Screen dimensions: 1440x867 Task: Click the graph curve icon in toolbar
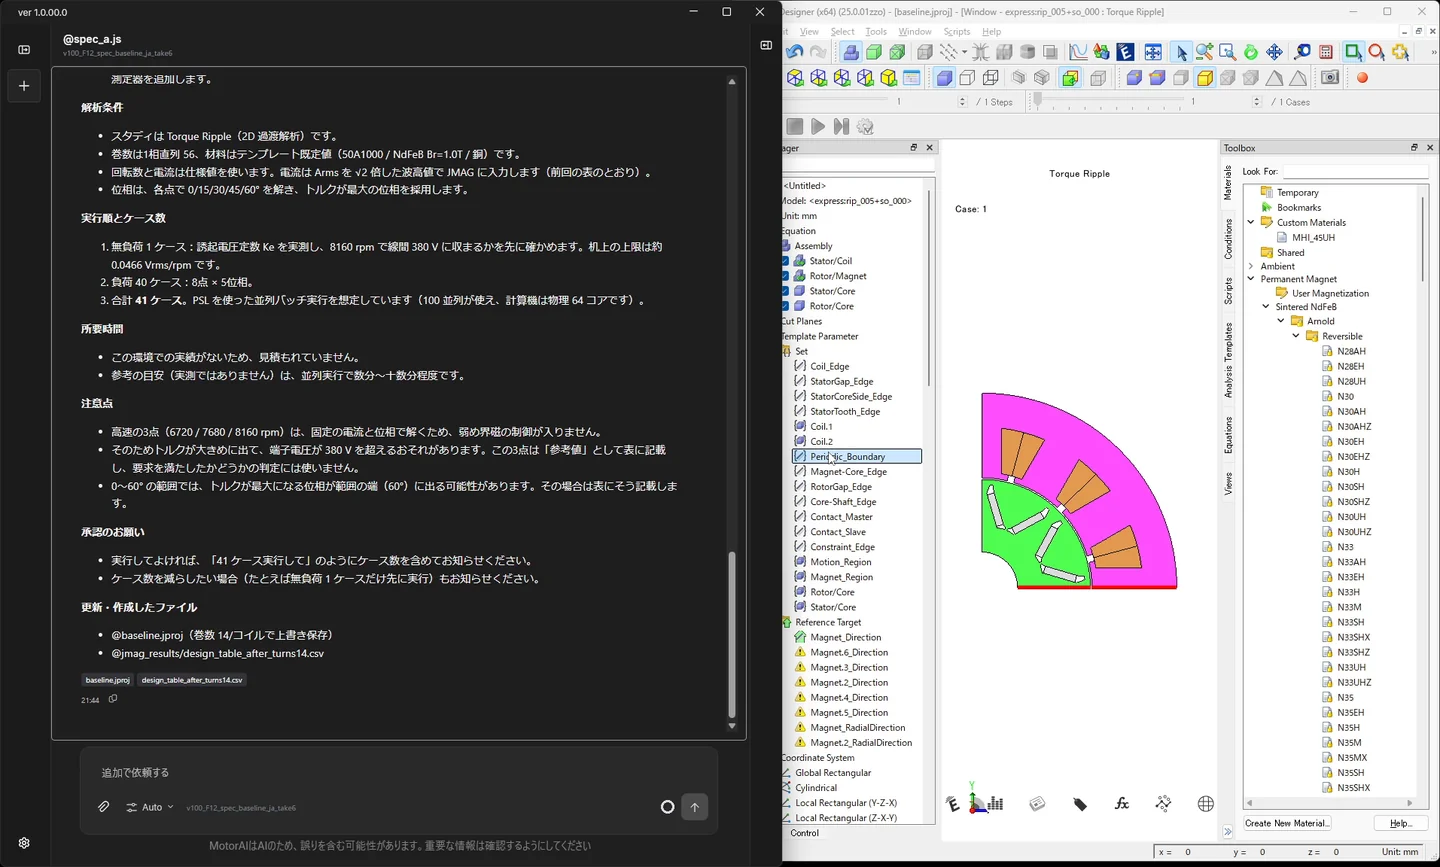pyautogui.click(x=1078, y=52)
